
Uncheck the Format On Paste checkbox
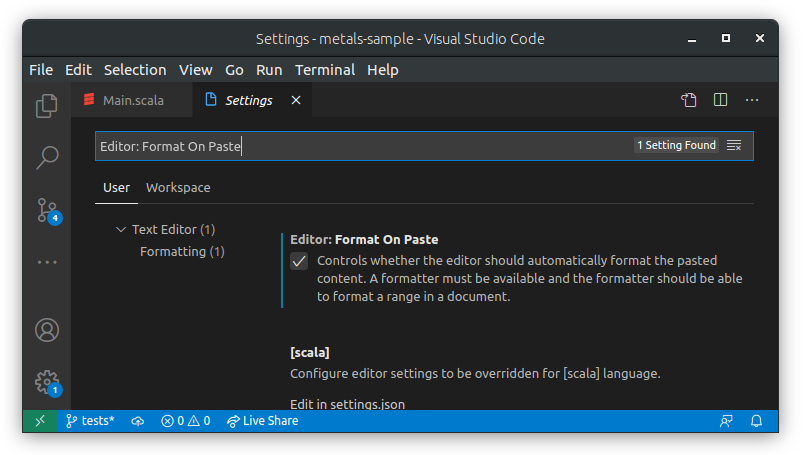pos(299,261)
